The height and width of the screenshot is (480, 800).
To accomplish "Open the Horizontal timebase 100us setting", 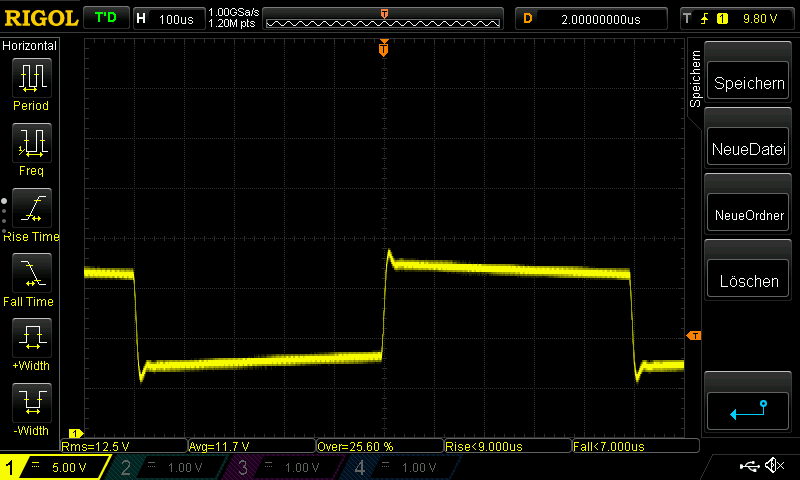I will [166, 19].
